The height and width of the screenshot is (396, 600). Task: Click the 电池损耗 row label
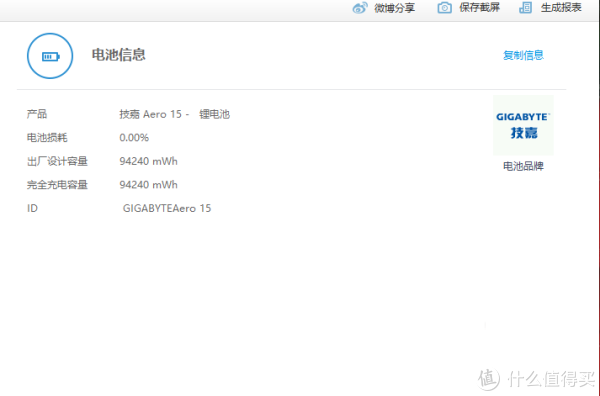[47, 138]
